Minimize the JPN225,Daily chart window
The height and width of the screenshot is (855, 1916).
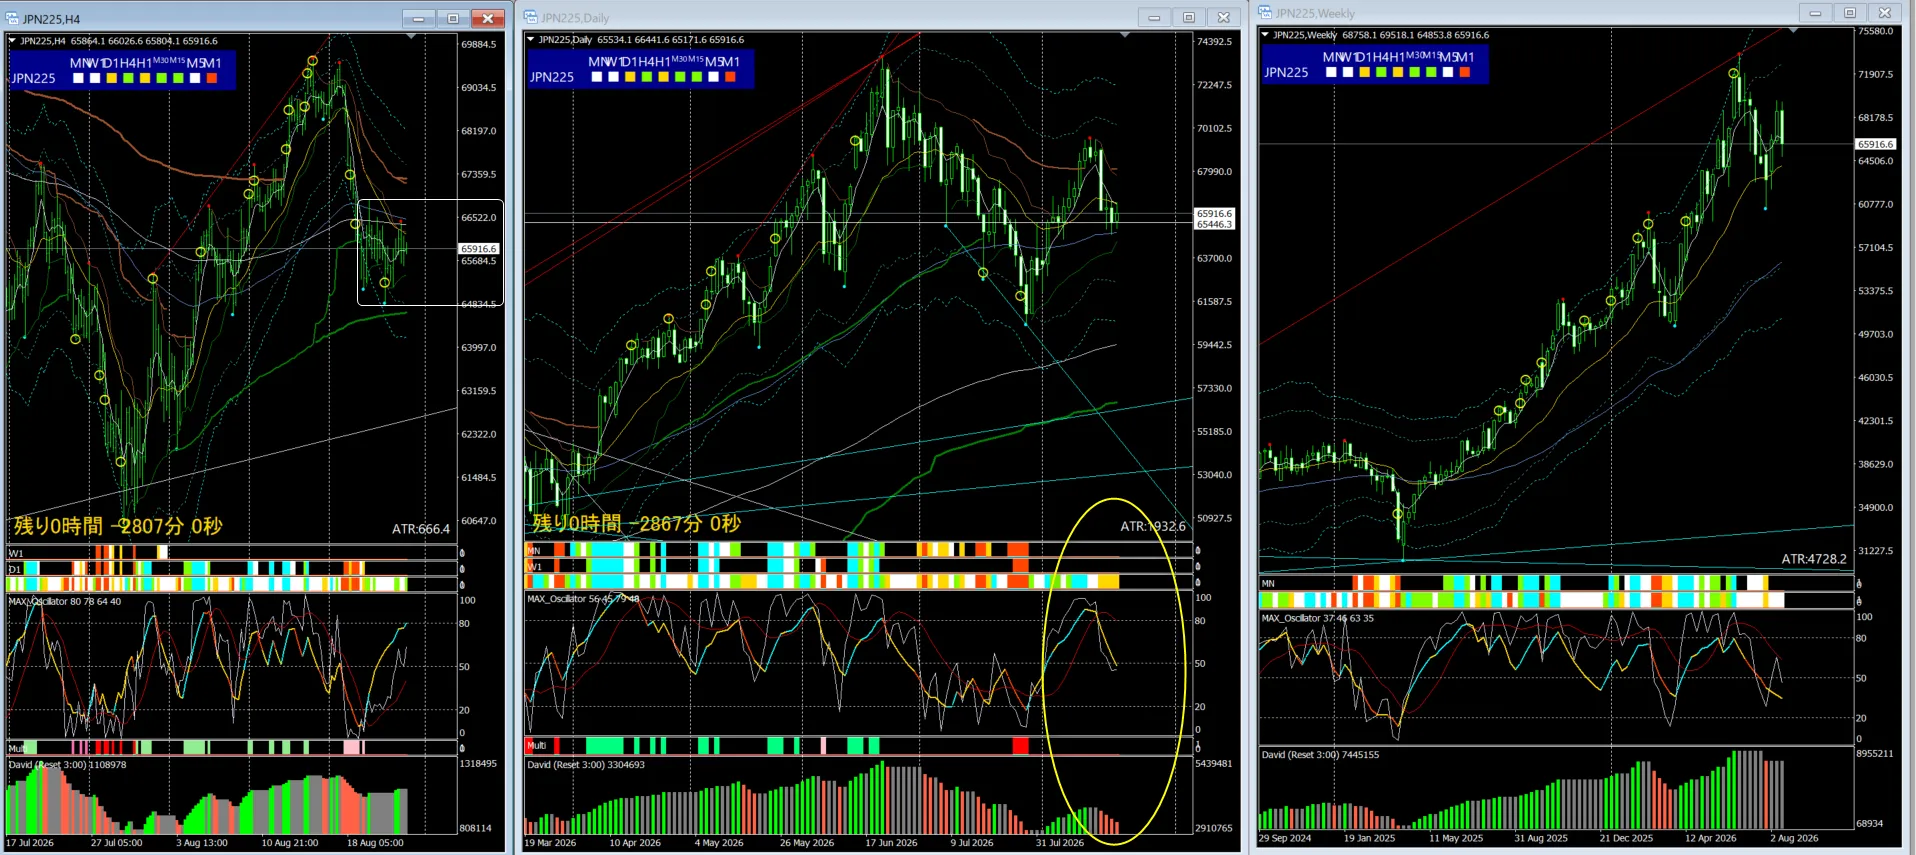pos(1153,17)
